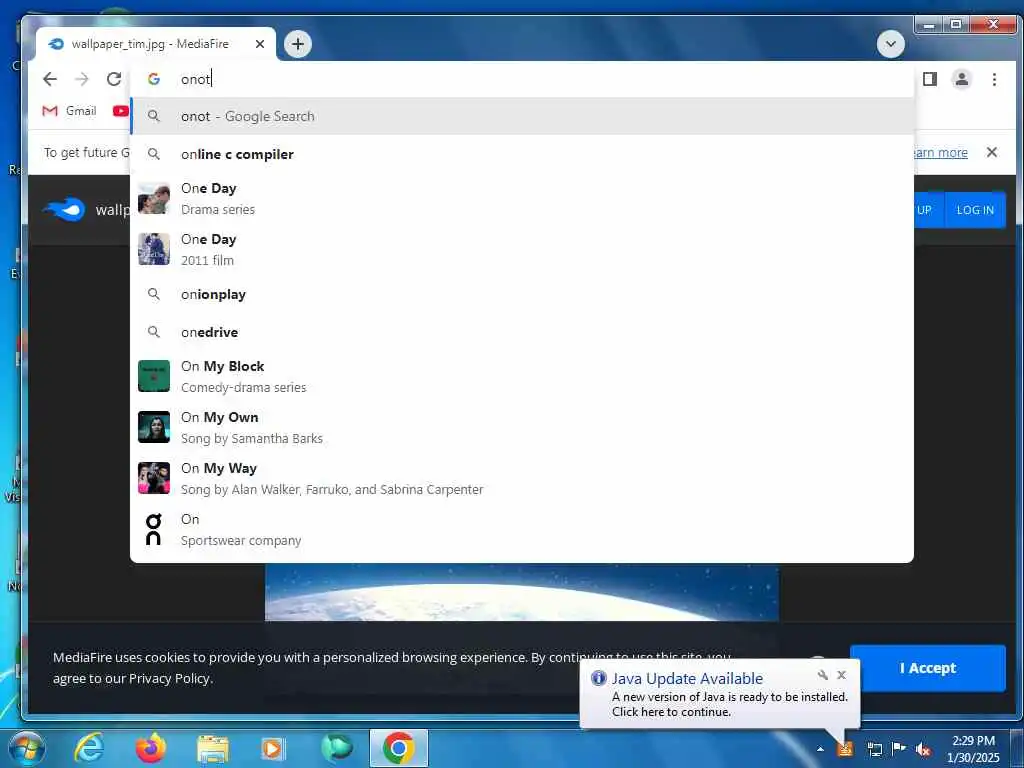Click the Google icon in address bar
The height and width of the screenshot is (768, 1024).
(x=154, y=79)
